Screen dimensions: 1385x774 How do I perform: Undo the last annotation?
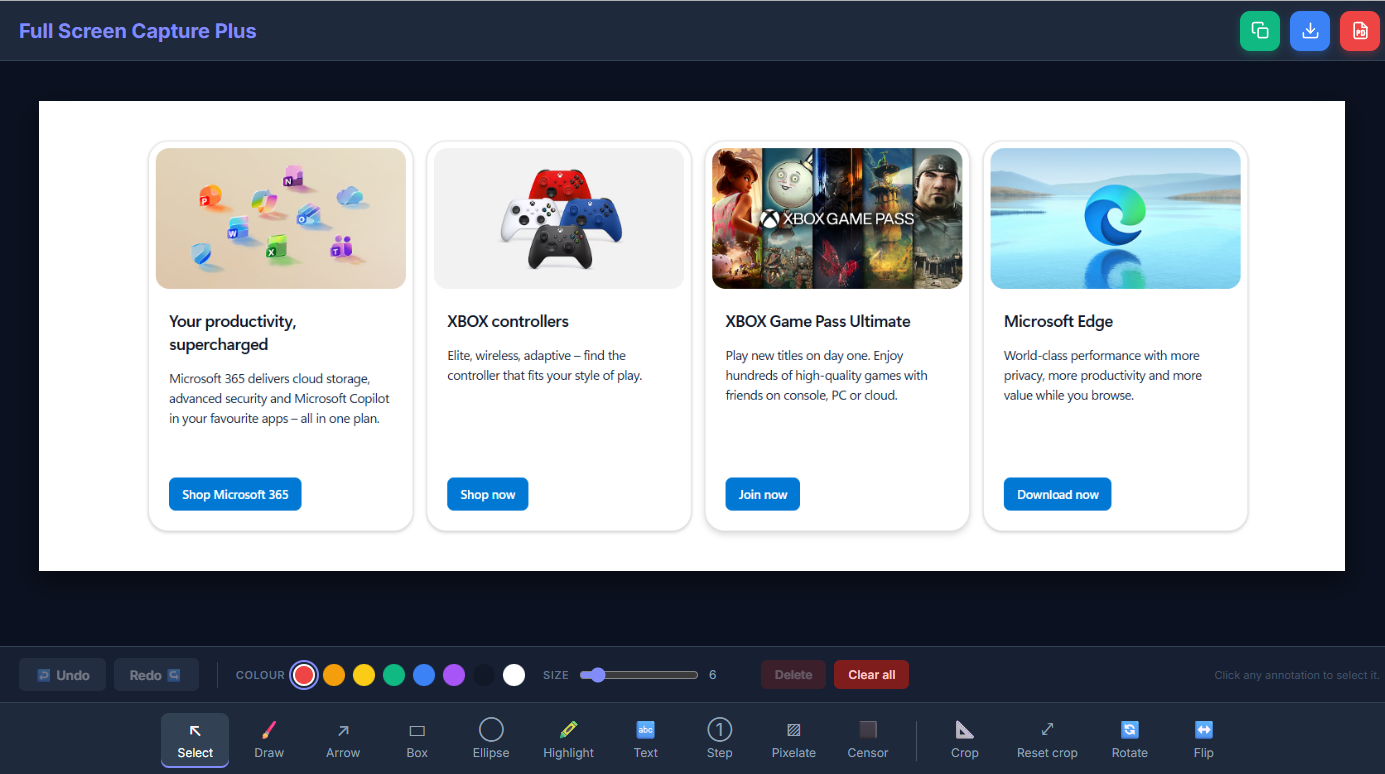(62, 675)
